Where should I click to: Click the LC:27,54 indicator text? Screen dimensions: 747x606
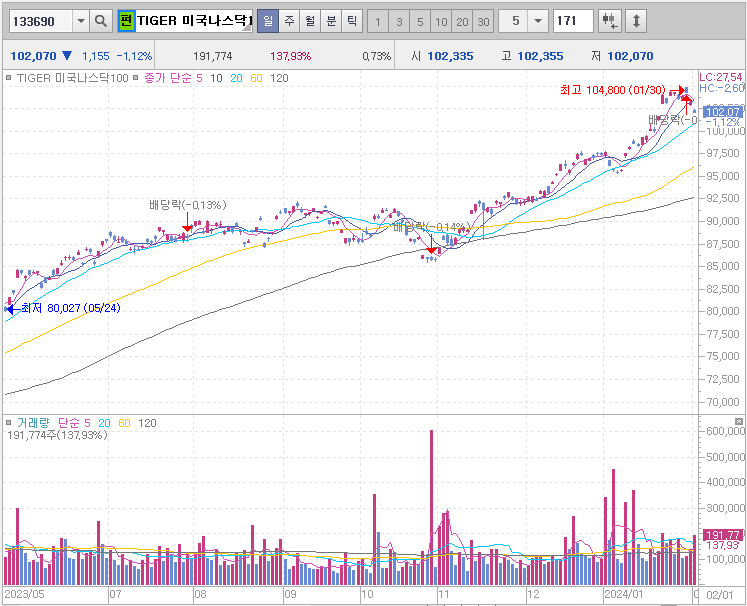click(x=721, y=77)
